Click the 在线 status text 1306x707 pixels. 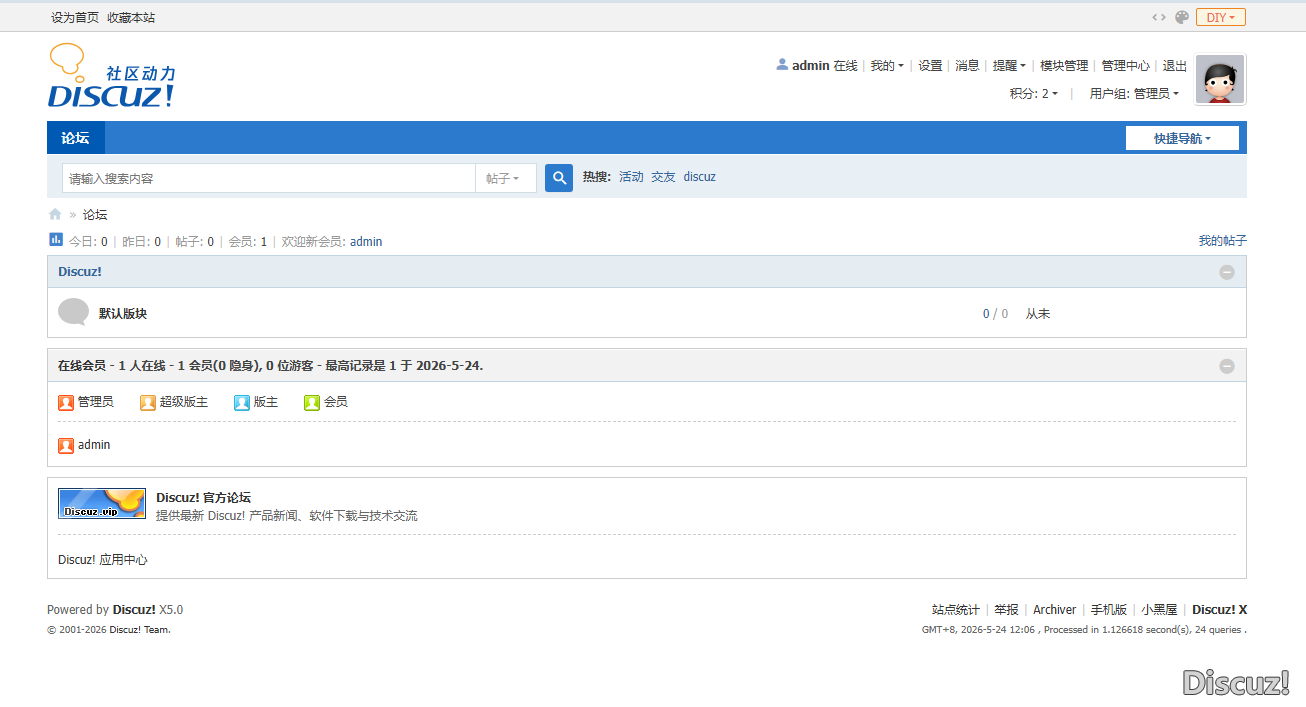pyautogui.click(x=846, y=66)
